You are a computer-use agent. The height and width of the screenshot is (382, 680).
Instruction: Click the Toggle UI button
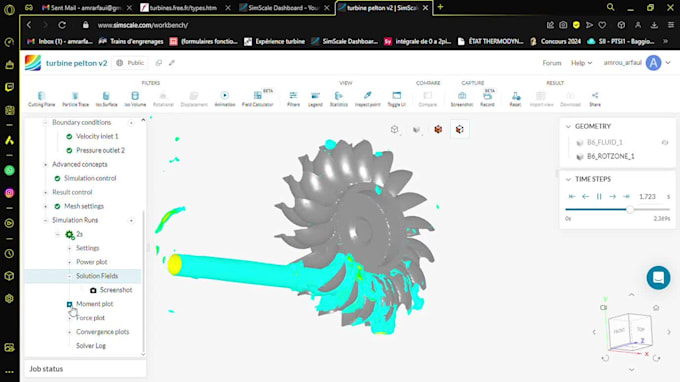396,99
